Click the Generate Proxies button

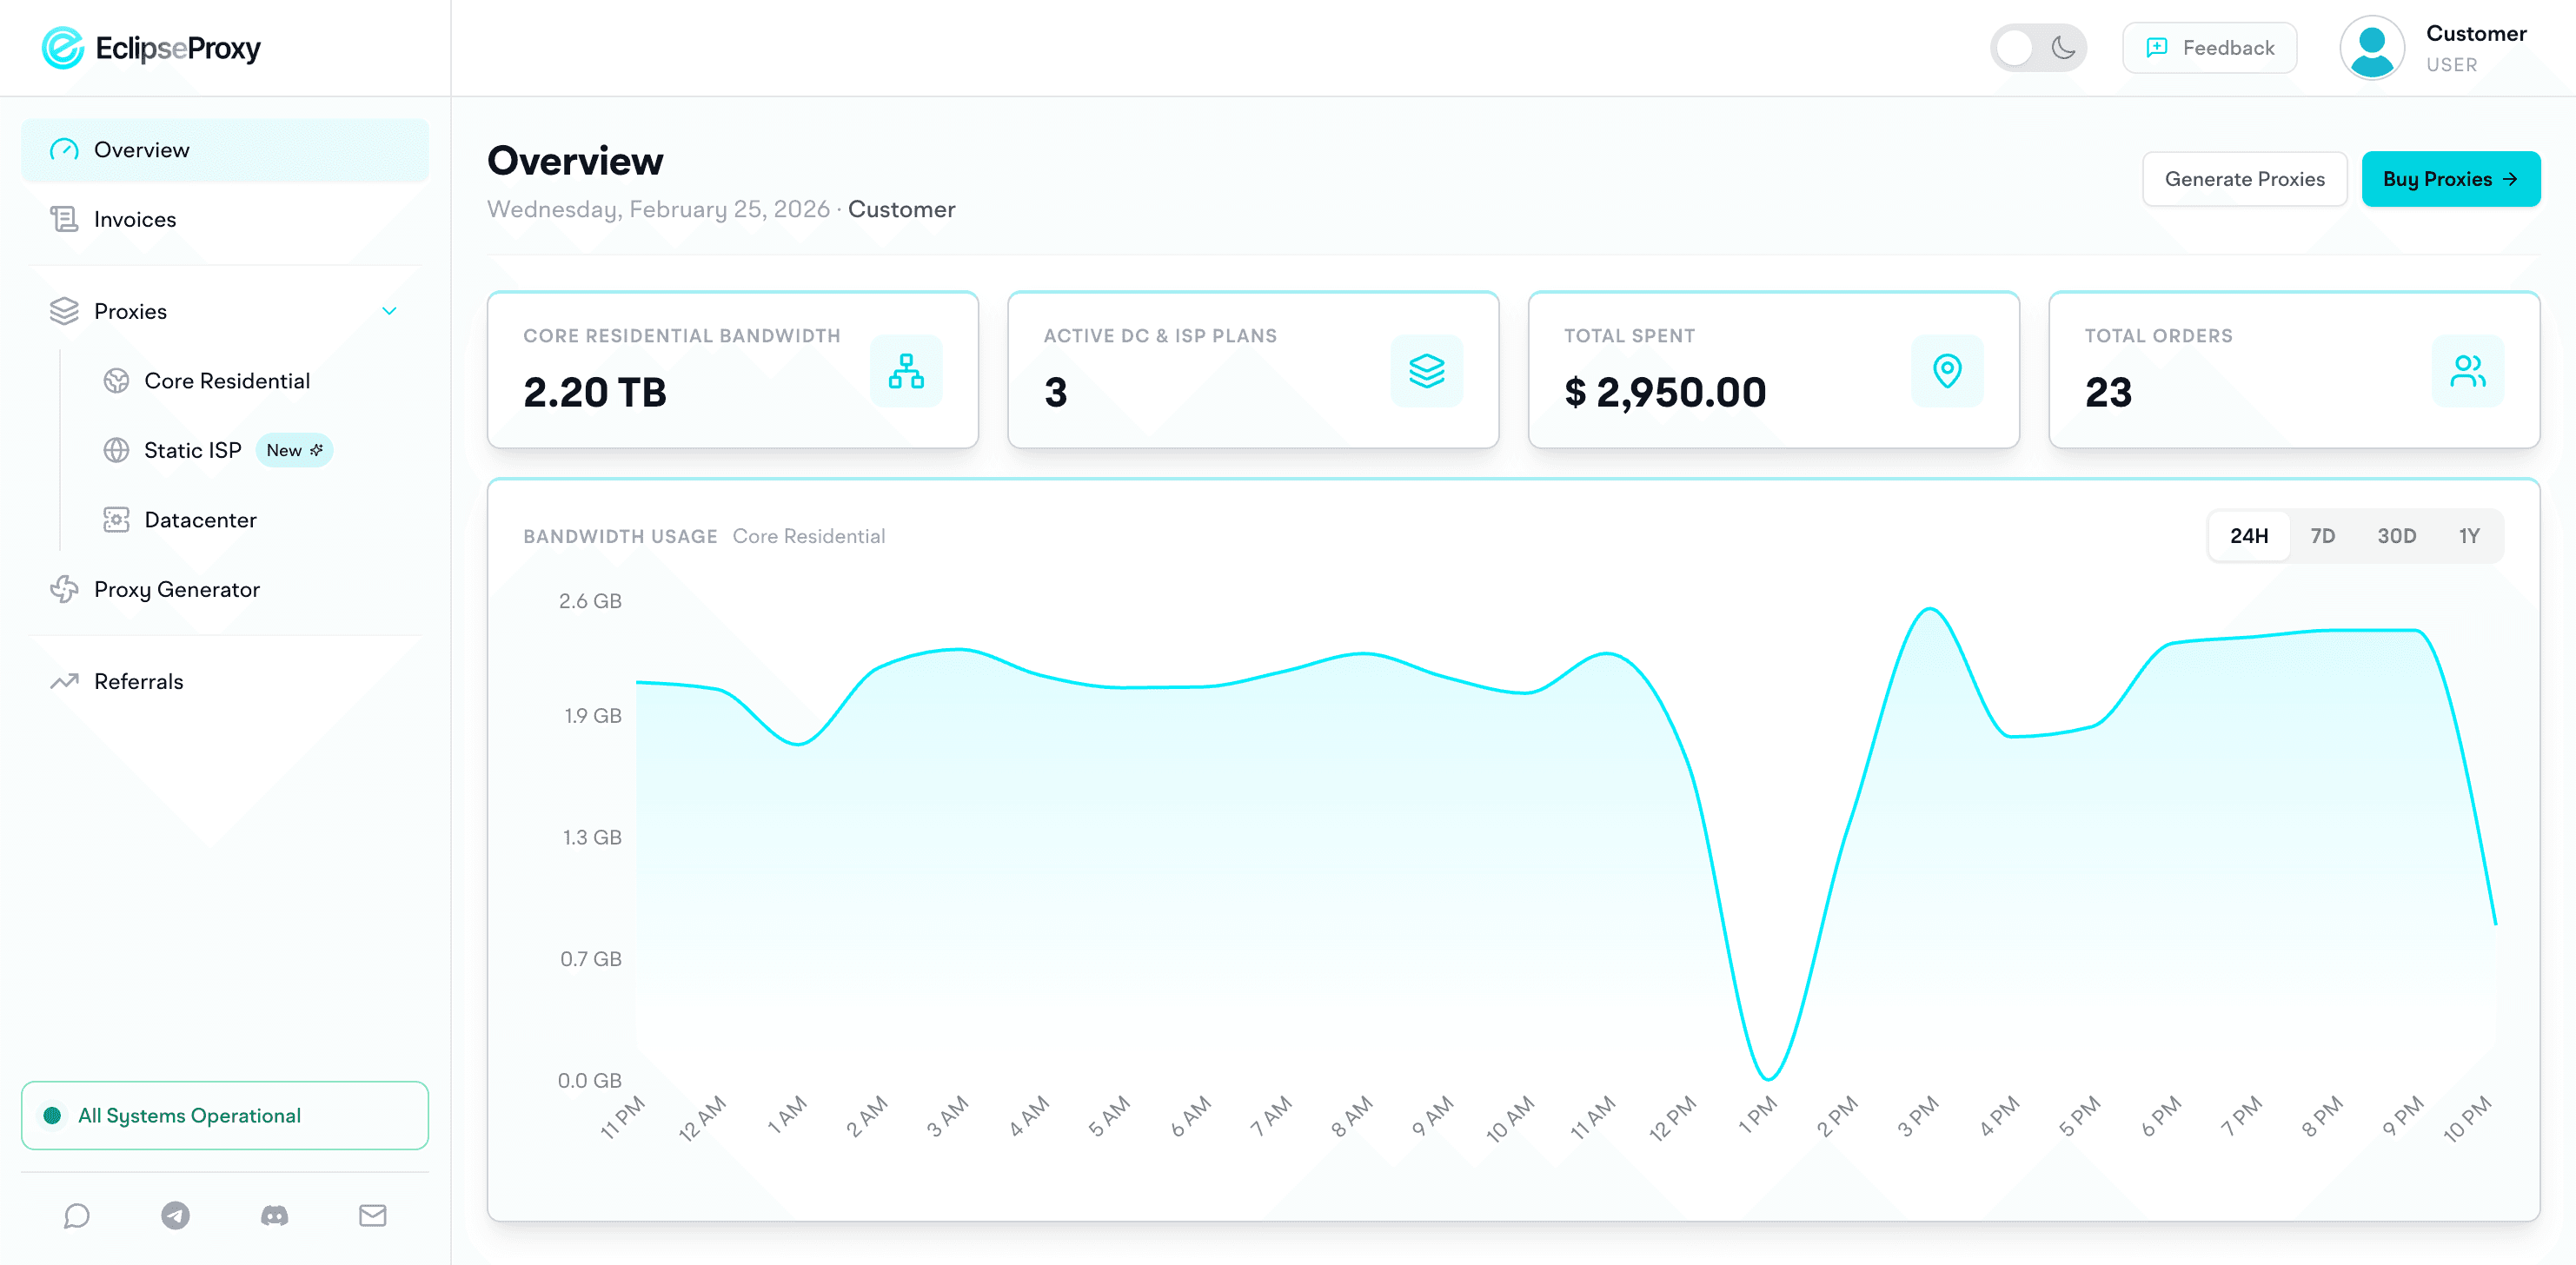point(2245,178)
